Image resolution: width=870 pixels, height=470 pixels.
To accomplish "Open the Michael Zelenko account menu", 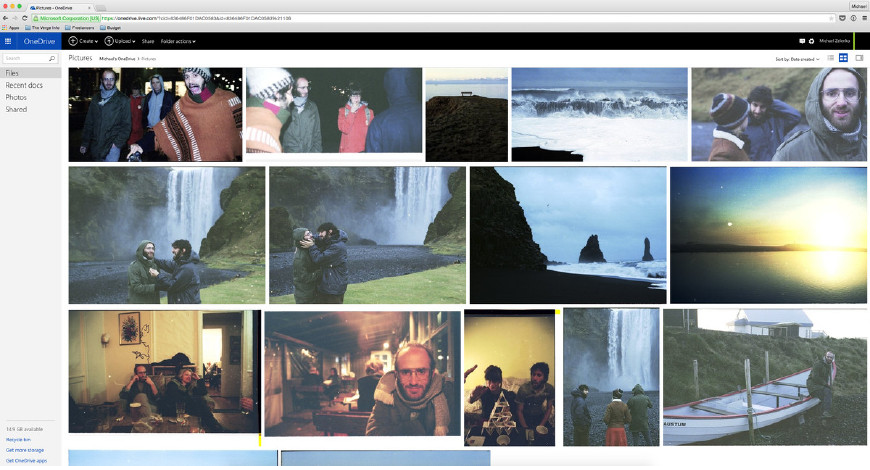I will click(x=834, y=41).
